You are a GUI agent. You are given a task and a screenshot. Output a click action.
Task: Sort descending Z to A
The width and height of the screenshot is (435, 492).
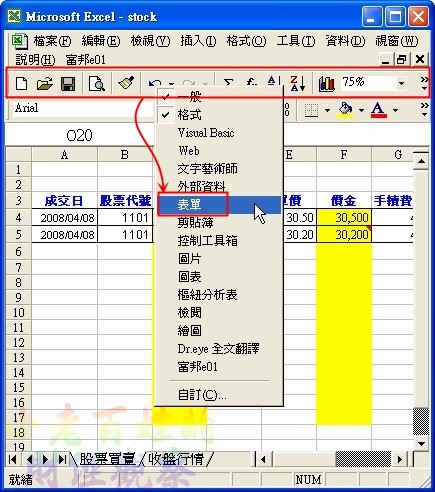tap(298, 83)
